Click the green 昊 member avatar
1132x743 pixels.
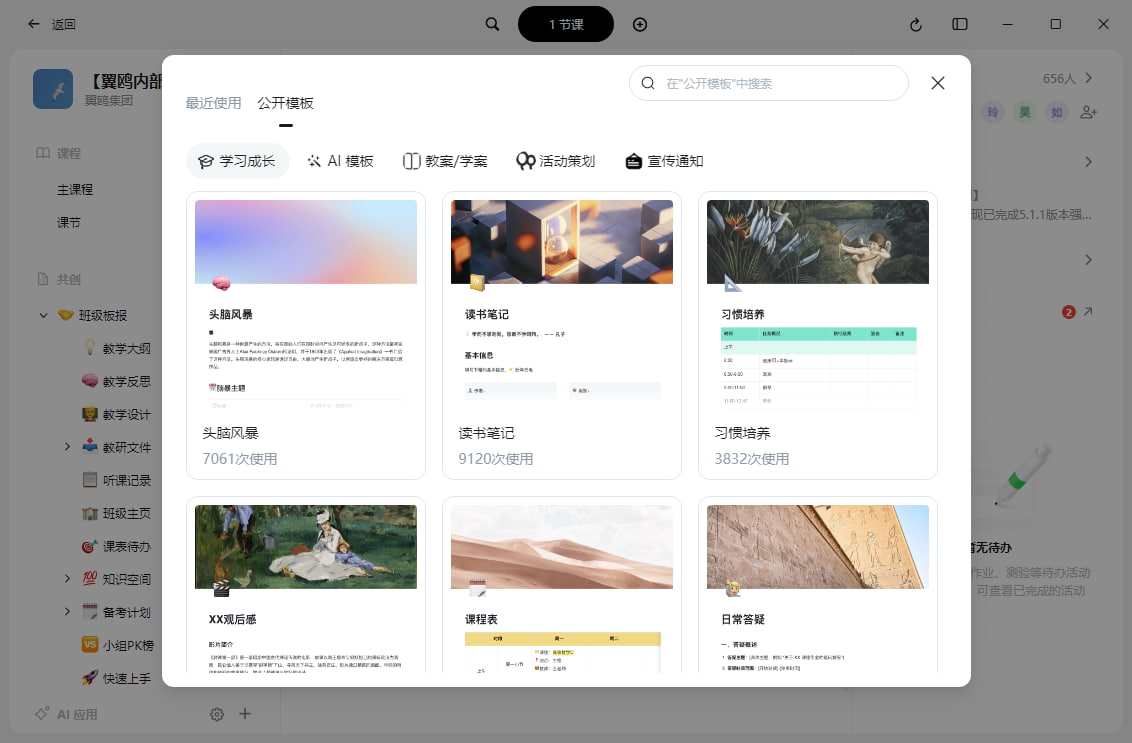[1024, 112]
